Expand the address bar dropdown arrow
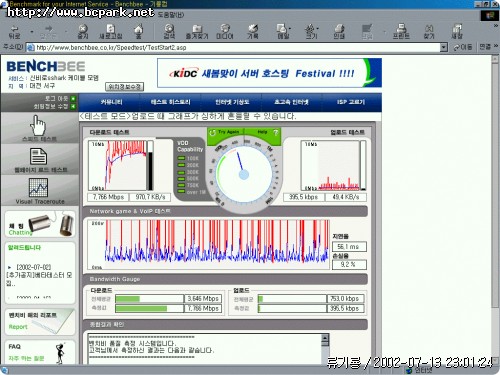The width and height of the screenshot is (500, 375). [443, 47]
